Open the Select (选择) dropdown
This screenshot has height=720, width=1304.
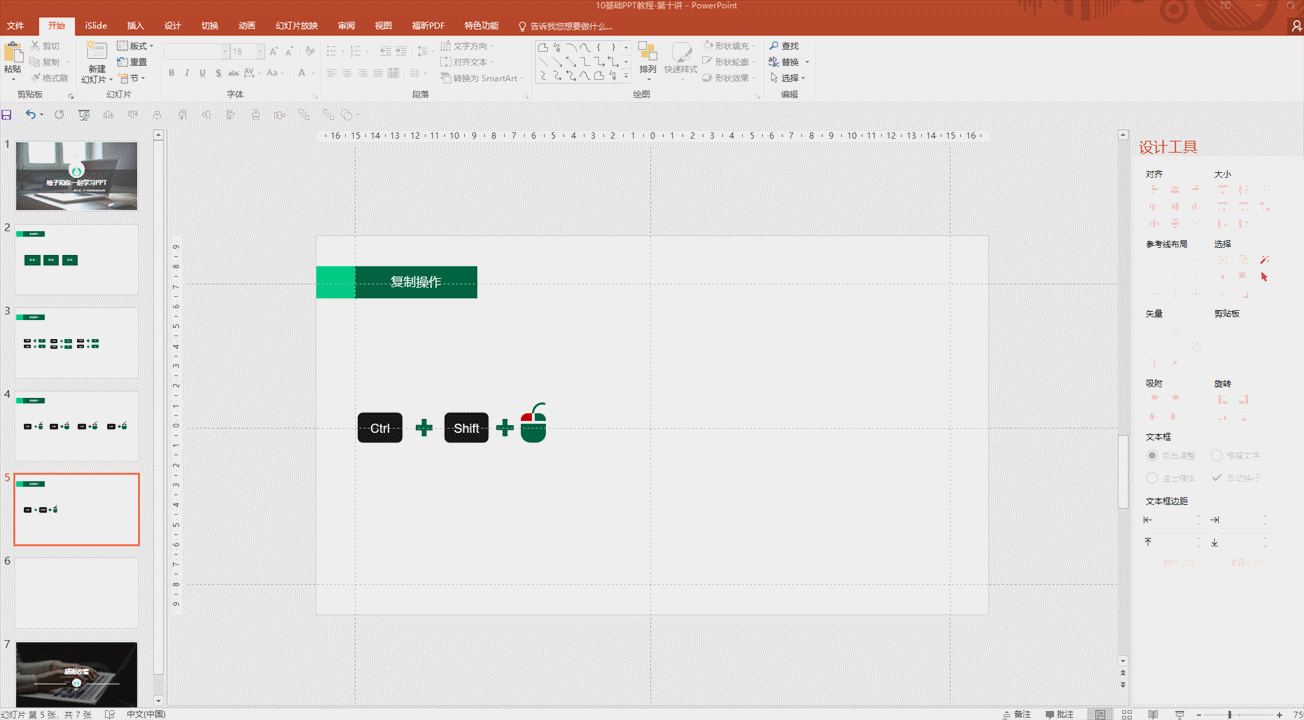point(789,78)
